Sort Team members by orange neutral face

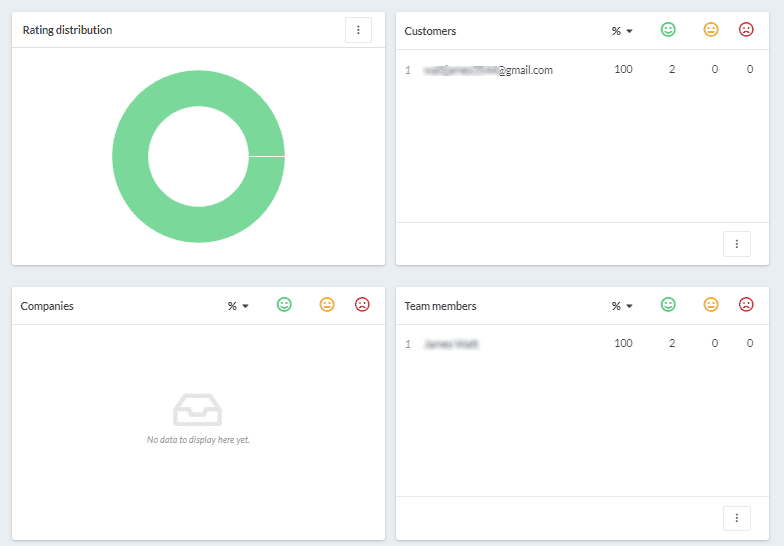711,305
